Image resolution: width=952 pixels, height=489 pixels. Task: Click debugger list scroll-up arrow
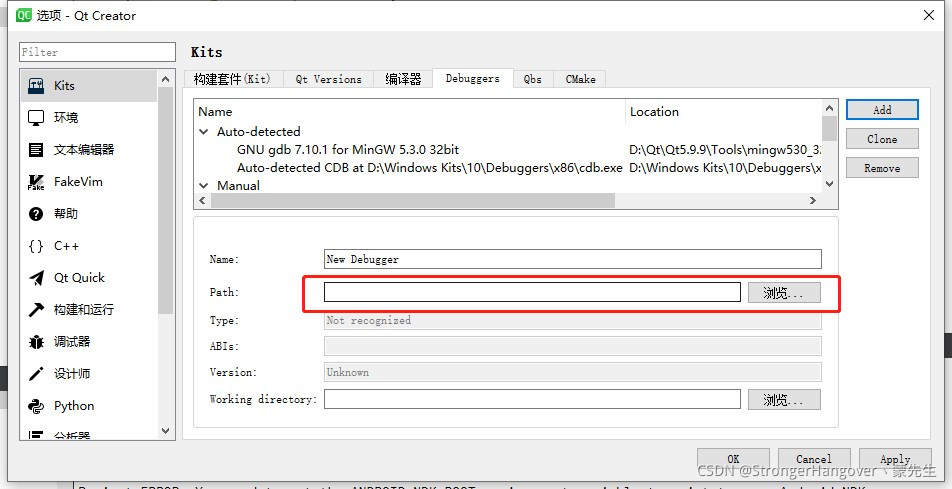pos(829,108)
